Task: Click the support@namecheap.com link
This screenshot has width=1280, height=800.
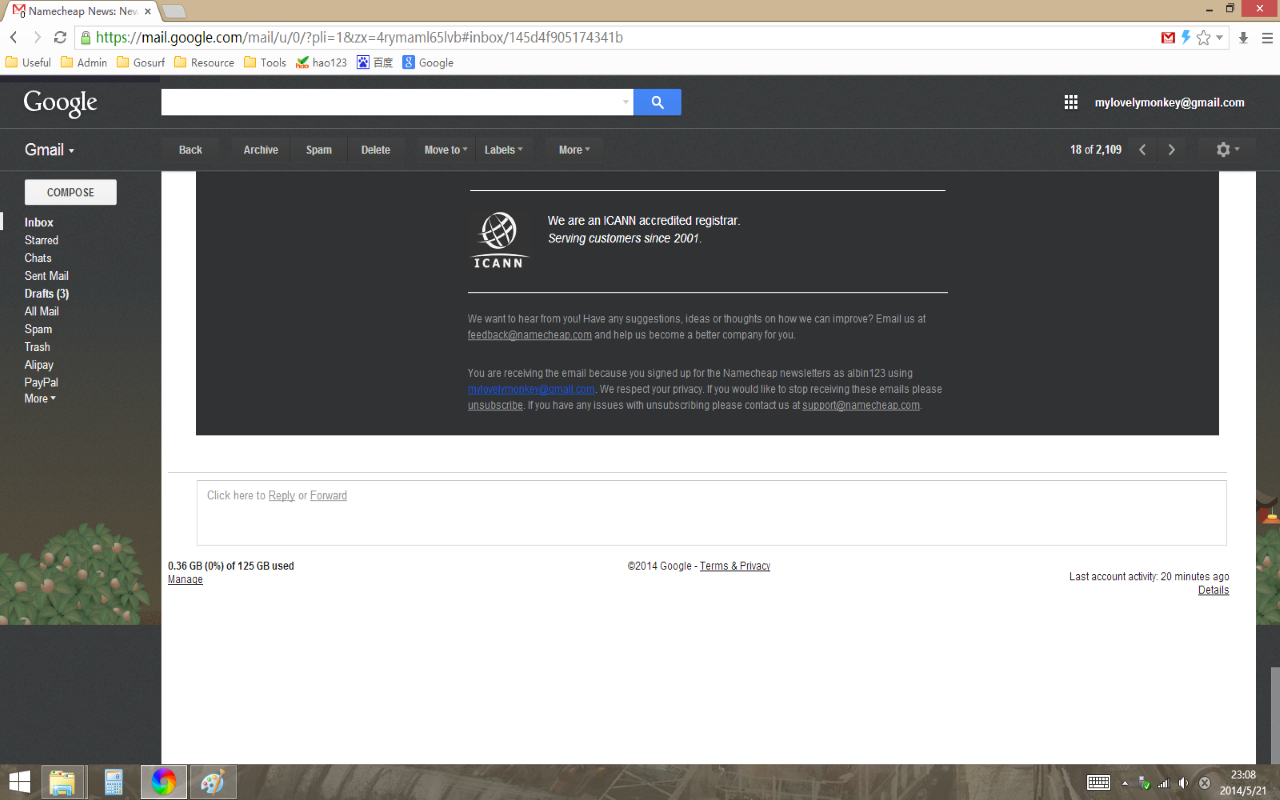Action: pos(861,405)
